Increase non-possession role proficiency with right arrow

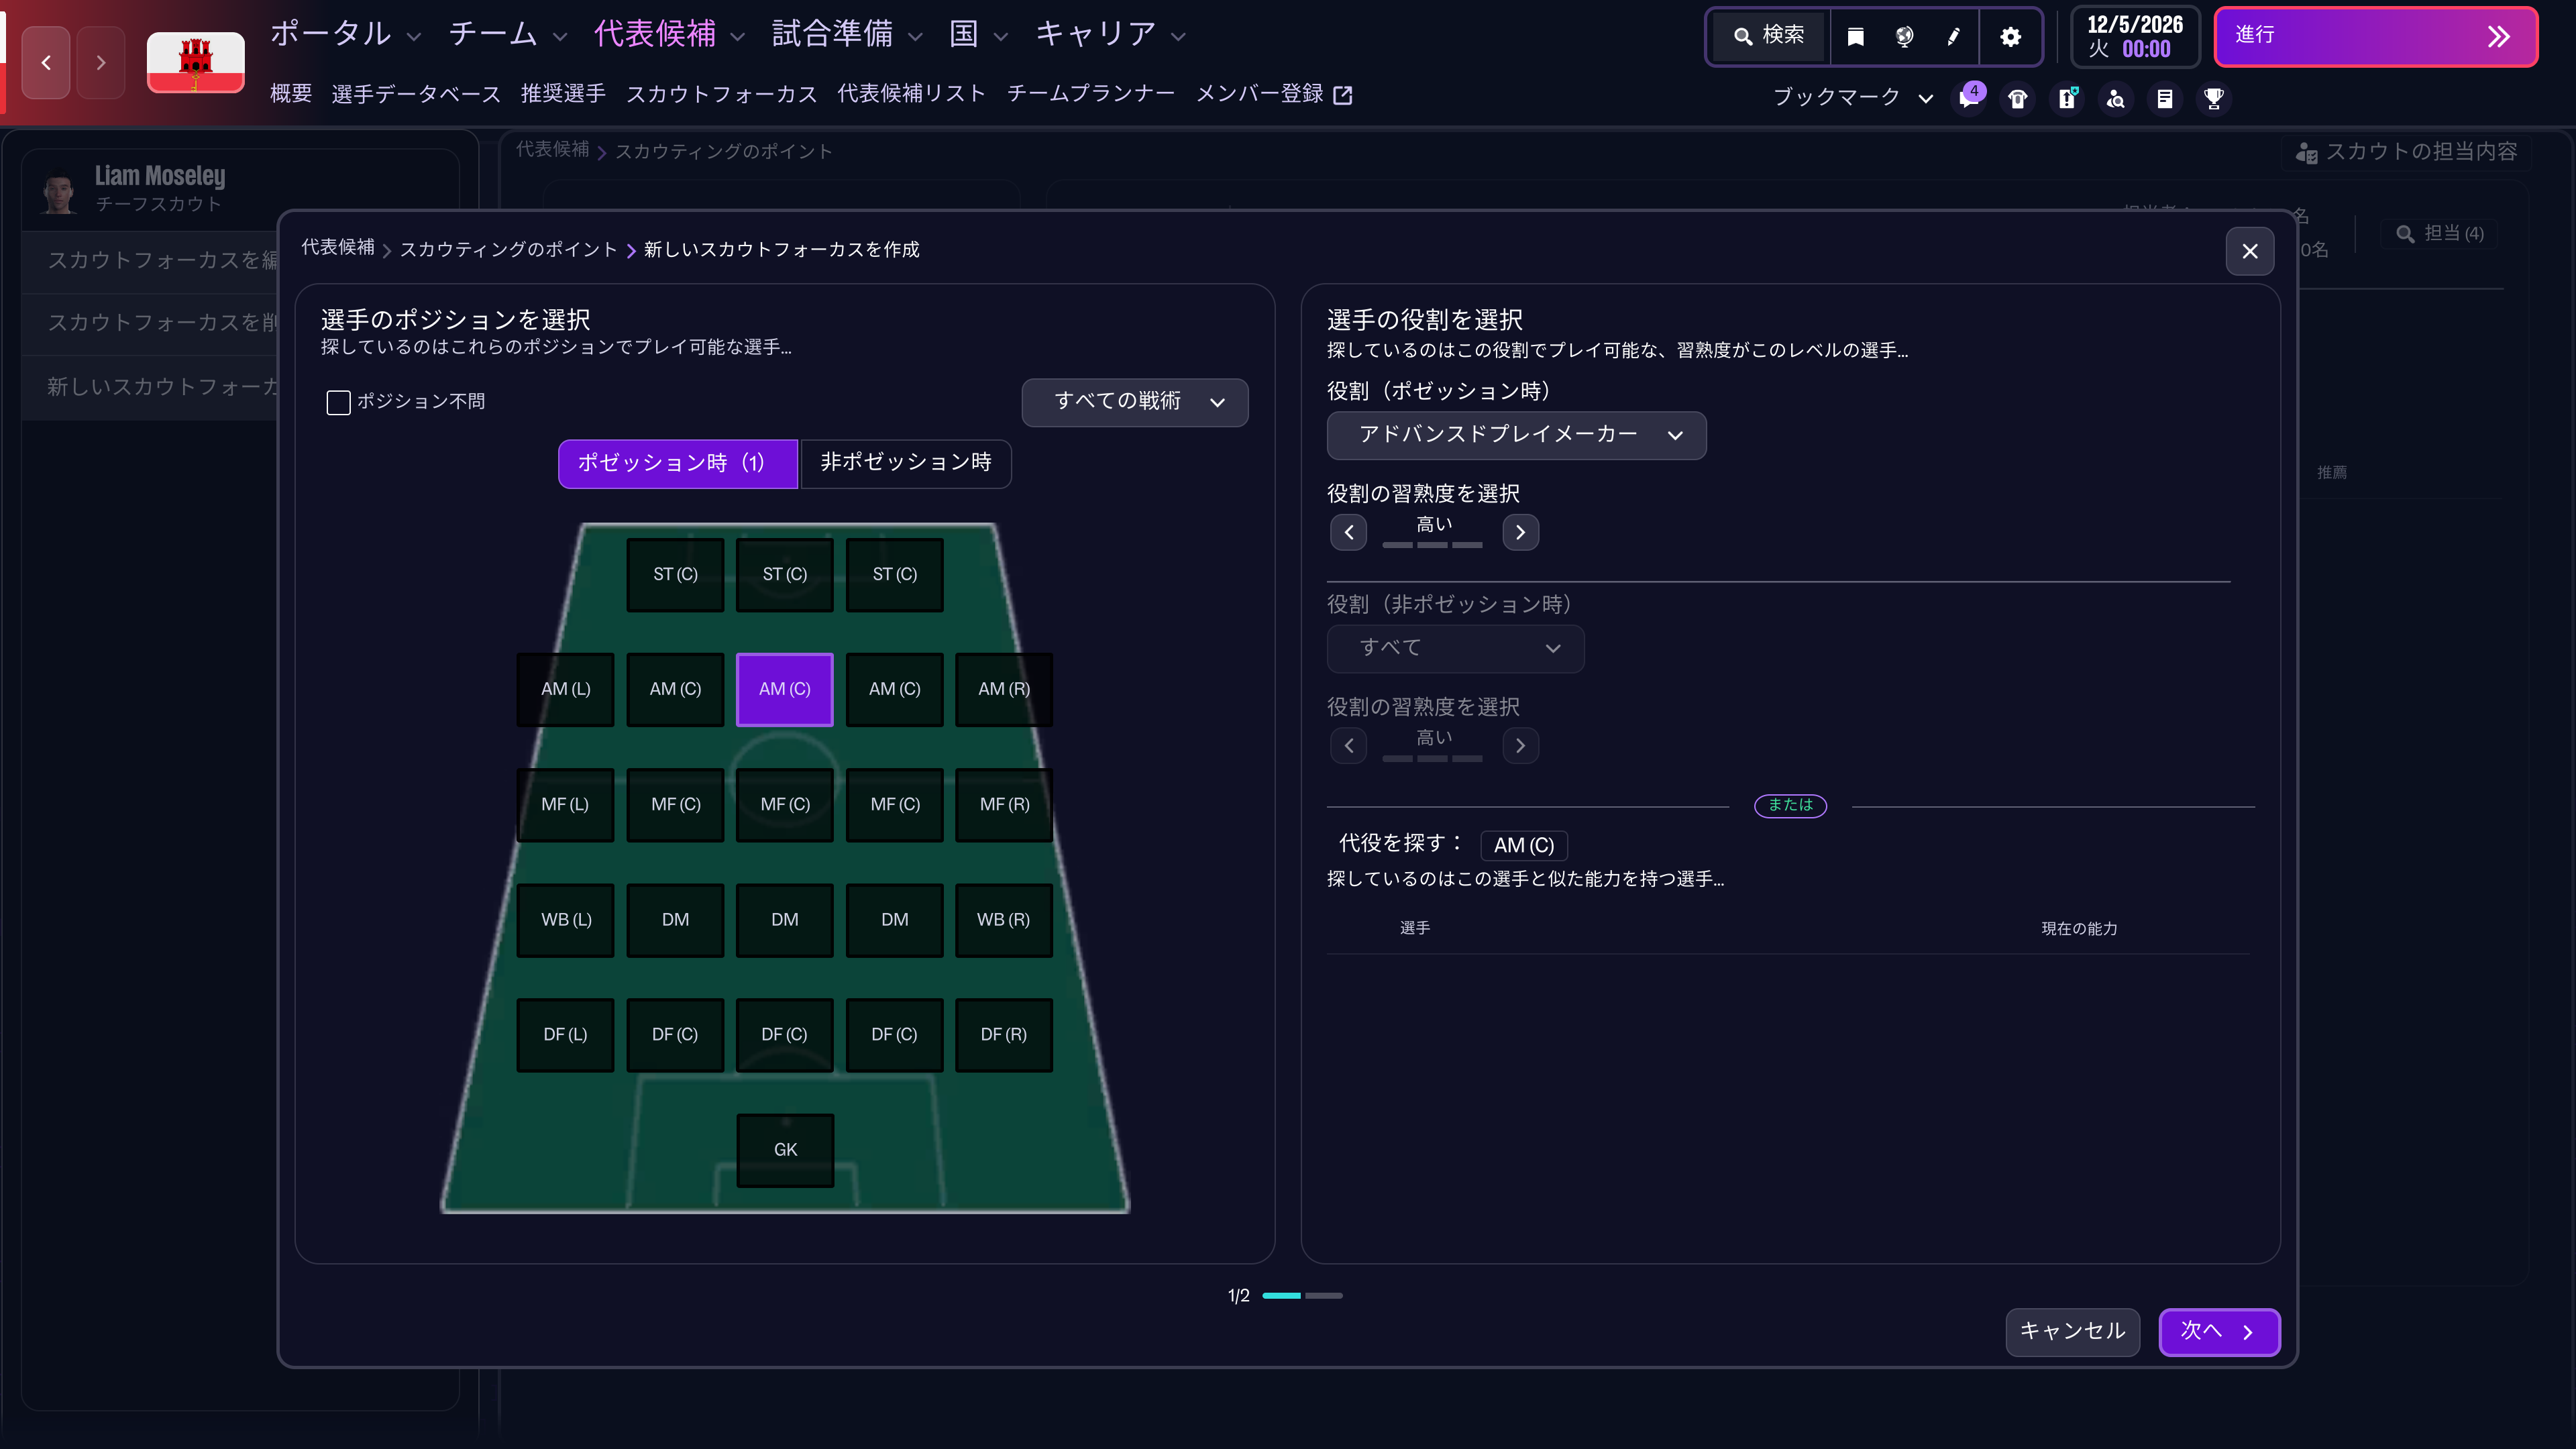(1520, 745)
